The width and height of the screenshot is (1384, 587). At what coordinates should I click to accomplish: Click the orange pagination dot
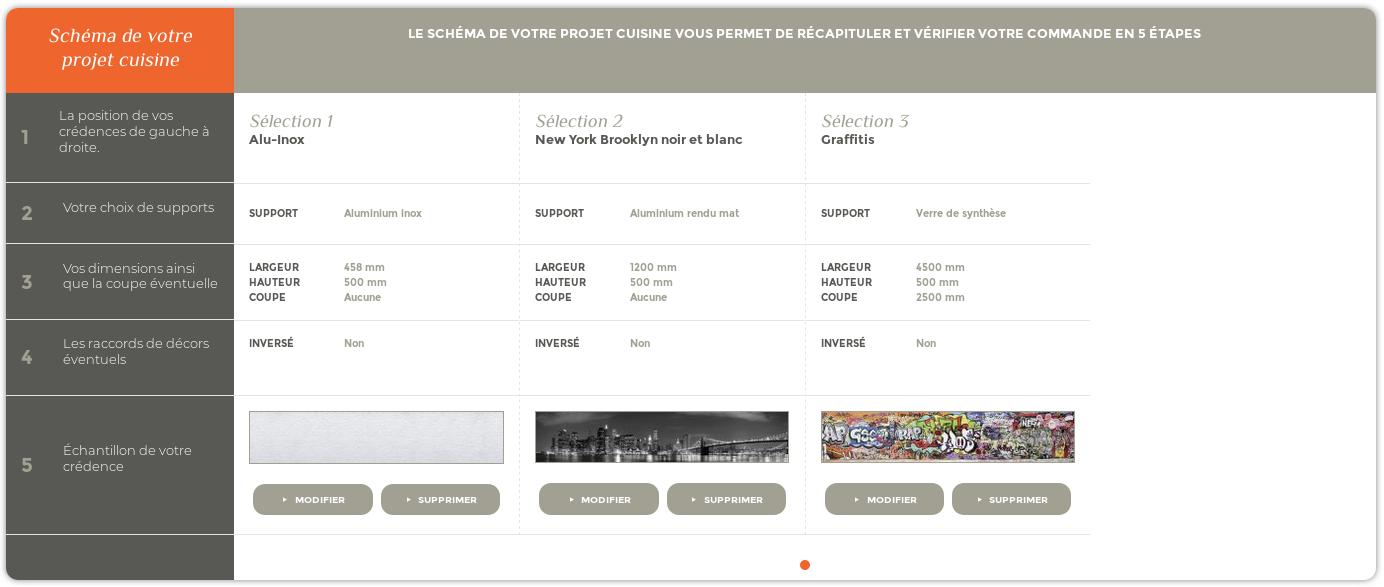(805, 565)
